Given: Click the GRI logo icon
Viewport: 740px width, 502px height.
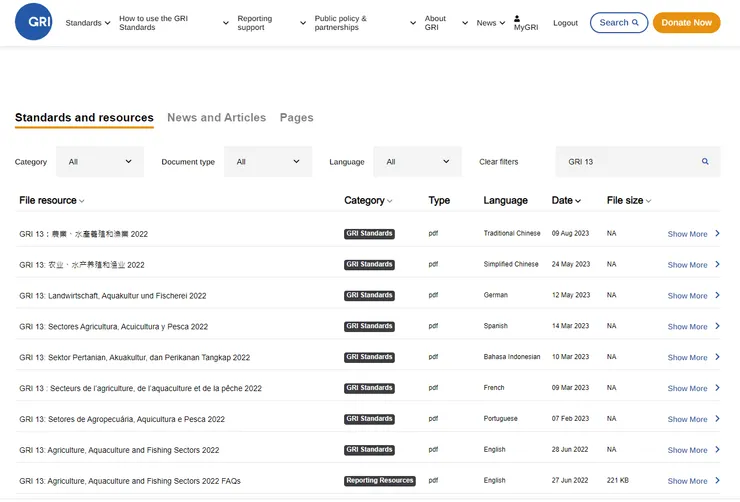Looking at the screenshot, I should pos(33,22).
